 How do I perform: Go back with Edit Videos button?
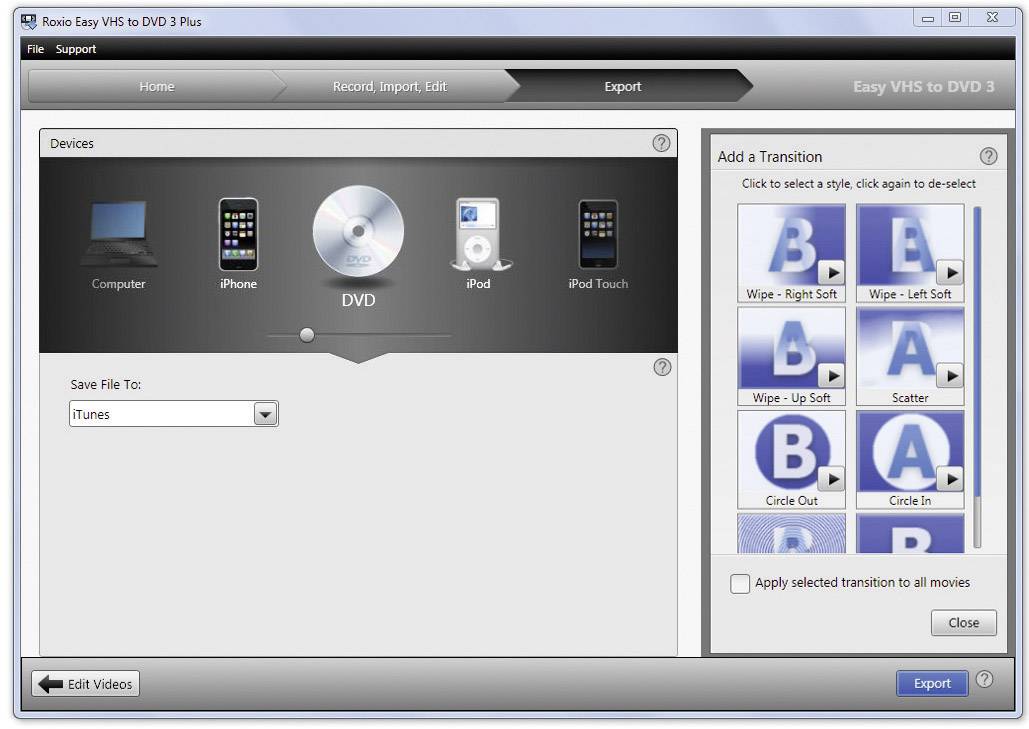85,683
